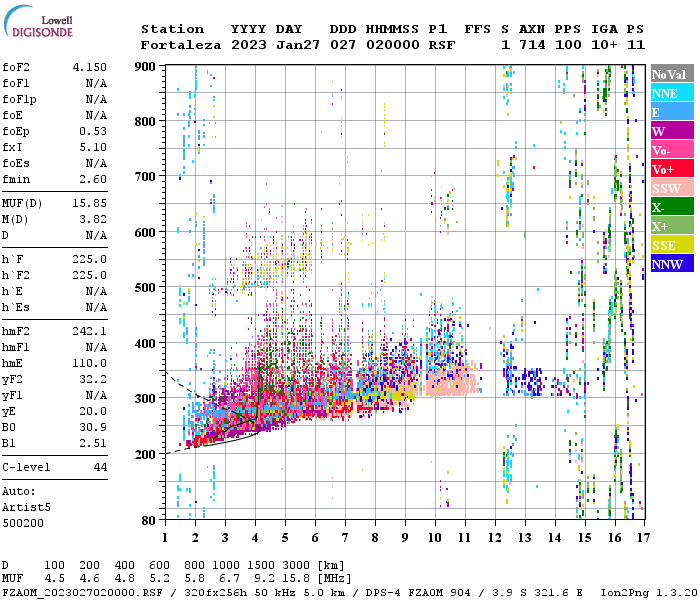
Task: Click the 10 tick on frequency axis
Action: point(434,538)
